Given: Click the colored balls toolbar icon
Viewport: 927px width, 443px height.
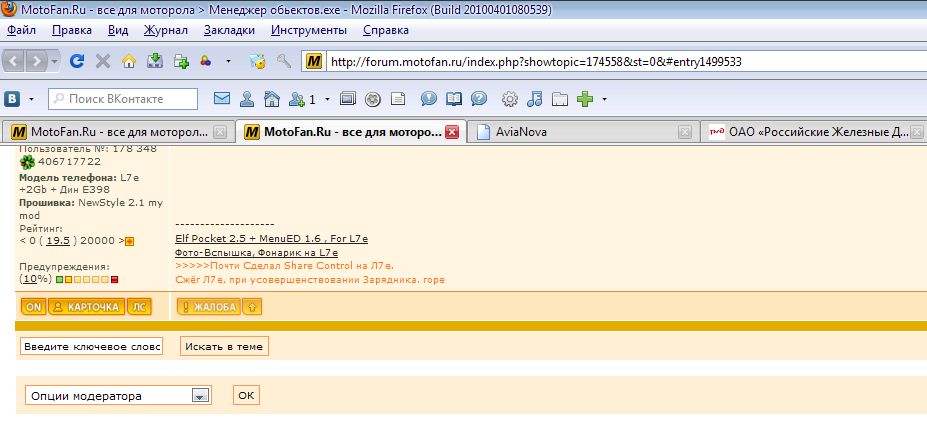Looking at the screenshot, I should (206, 60).
